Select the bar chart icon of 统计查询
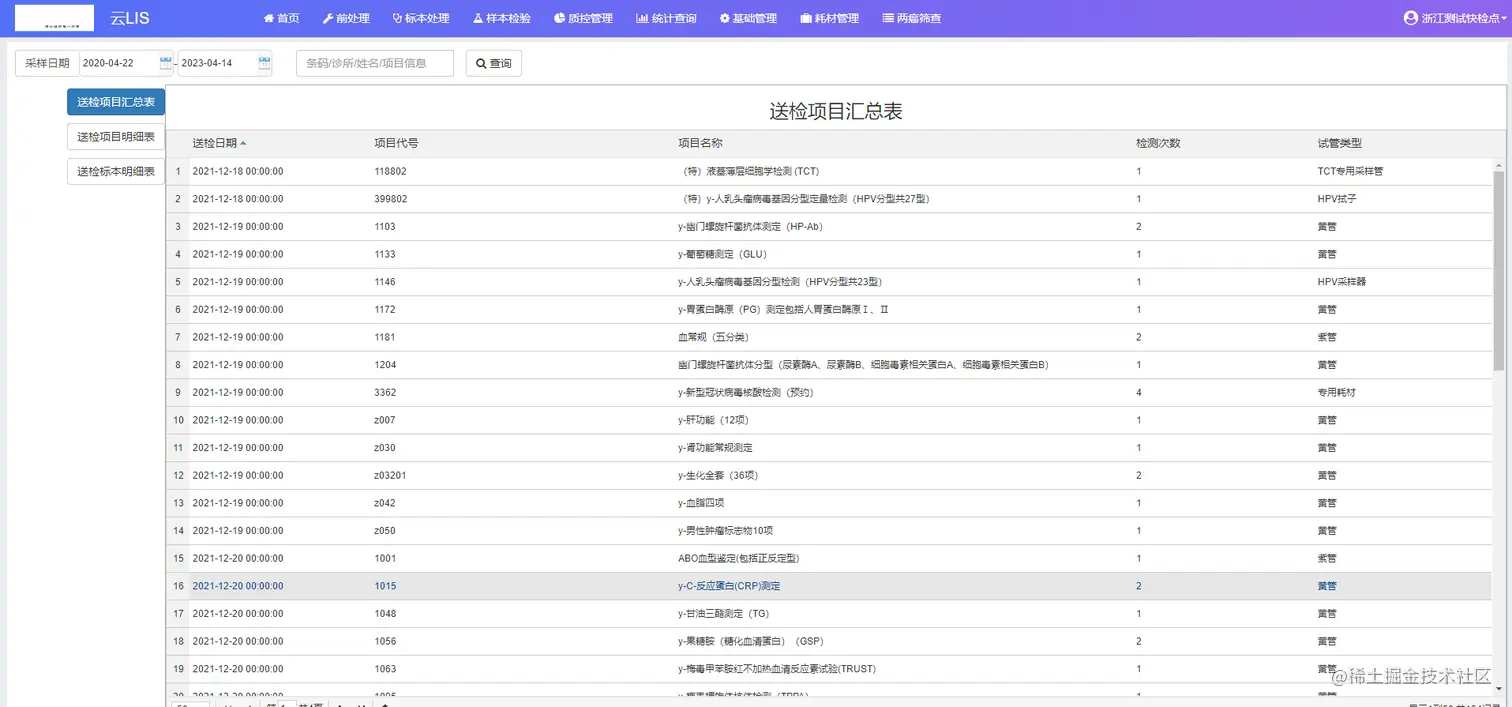 tap(641, 18)
